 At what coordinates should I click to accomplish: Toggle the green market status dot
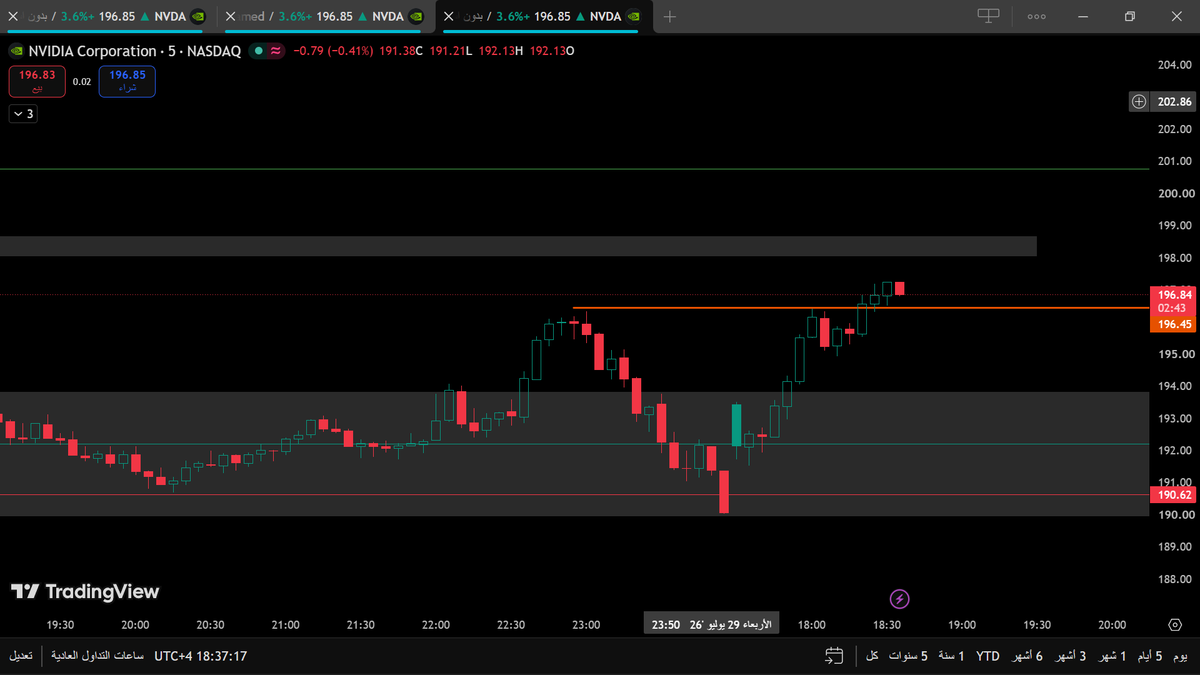coord(259,51)
